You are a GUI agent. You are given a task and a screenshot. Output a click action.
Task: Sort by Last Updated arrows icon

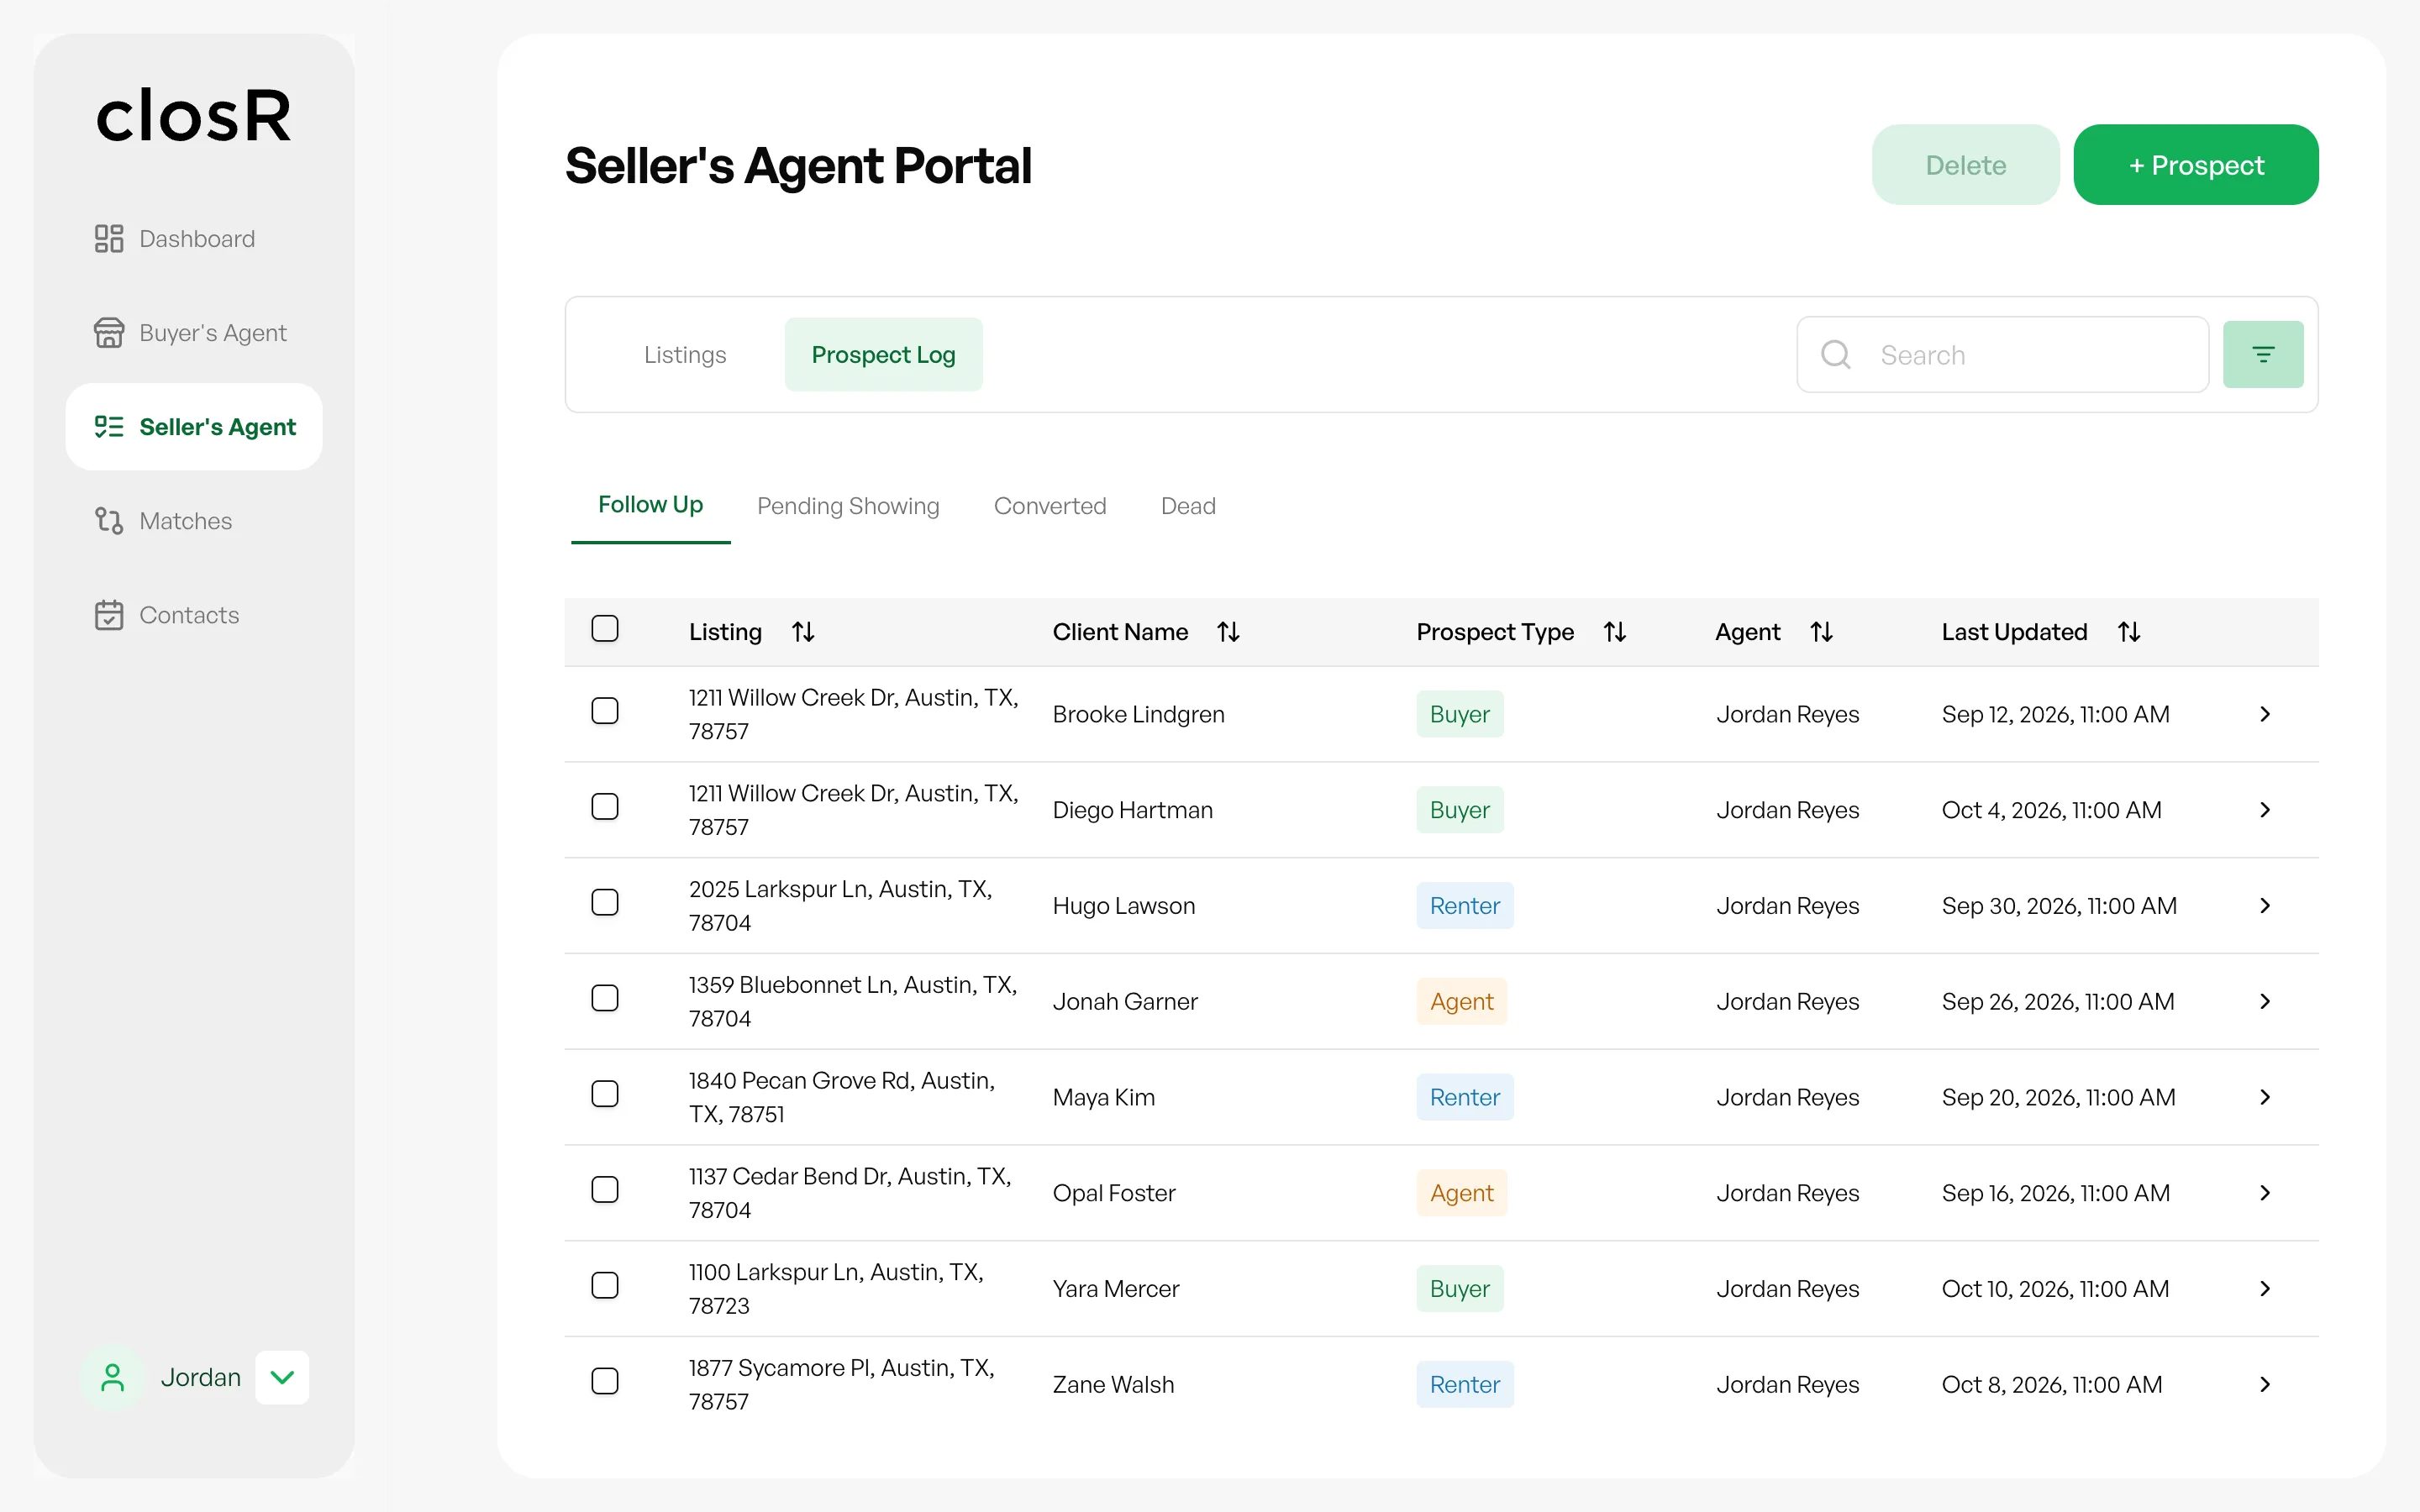pos(2129,632)
